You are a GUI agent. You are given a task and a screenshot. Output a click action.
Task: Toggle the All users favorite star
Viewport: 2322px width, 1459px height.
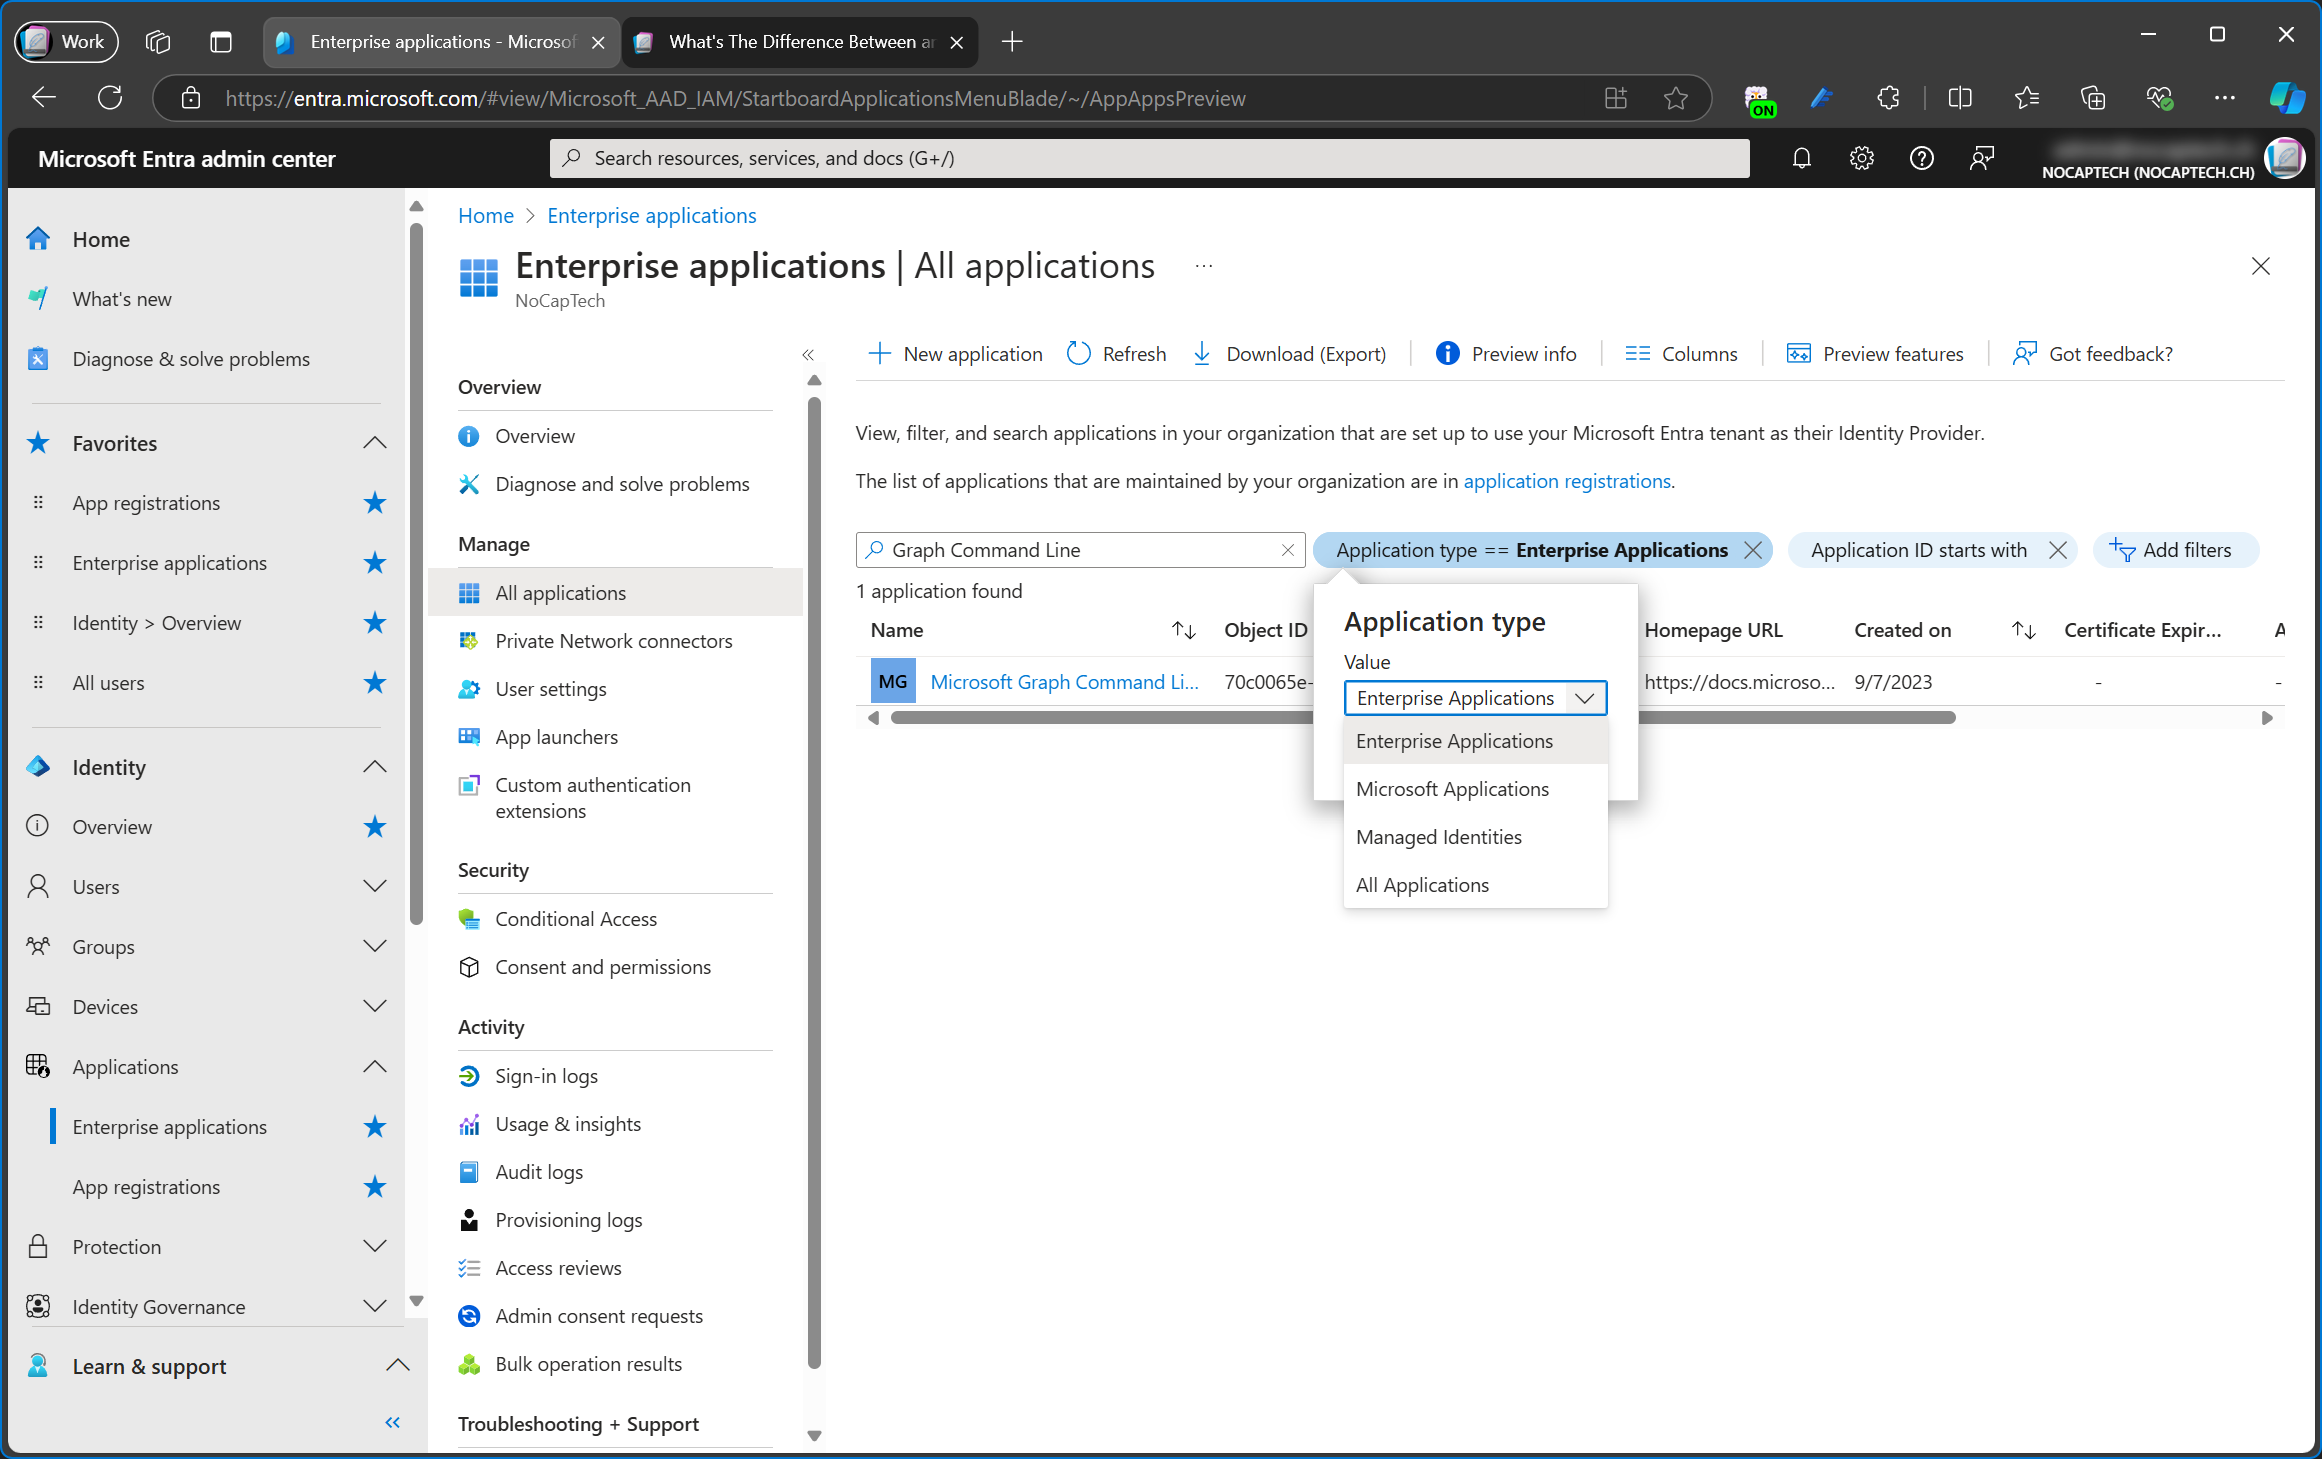click(x=375, y=683)
